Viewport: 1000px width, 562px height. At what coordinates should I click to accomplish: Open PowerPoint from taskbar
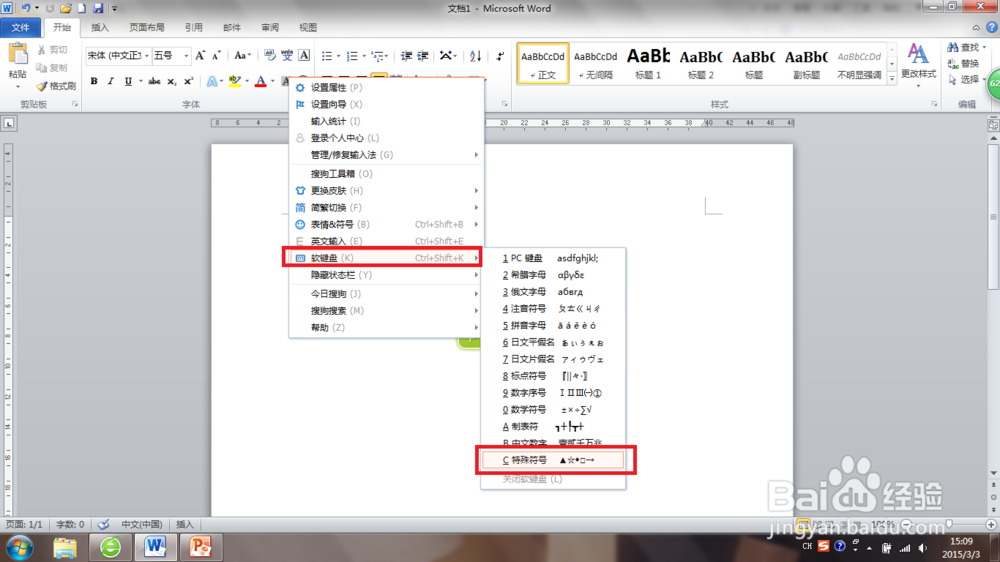(200, 547)
